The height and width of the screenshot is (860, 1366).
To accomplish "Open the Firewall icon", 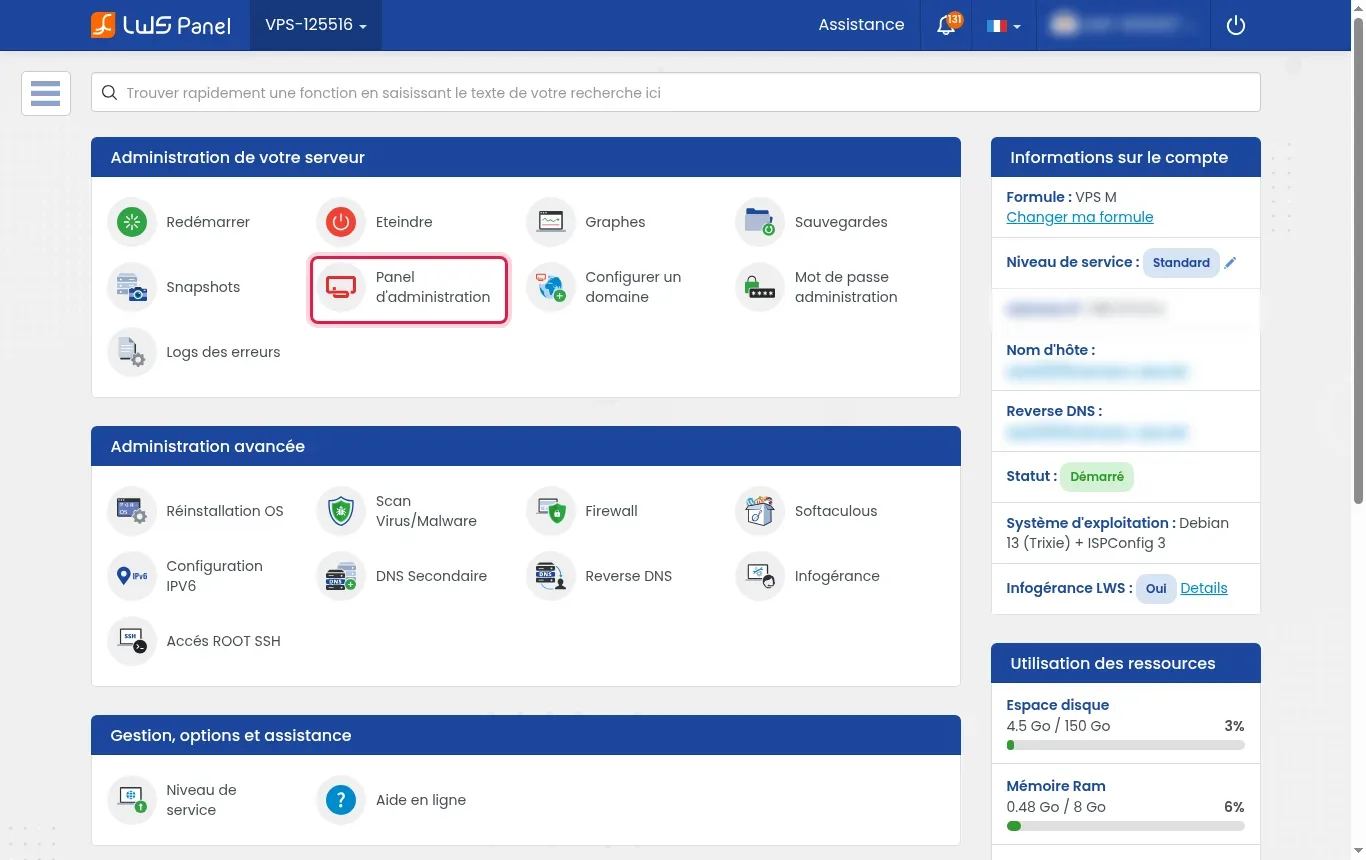I will click(551, 511).
